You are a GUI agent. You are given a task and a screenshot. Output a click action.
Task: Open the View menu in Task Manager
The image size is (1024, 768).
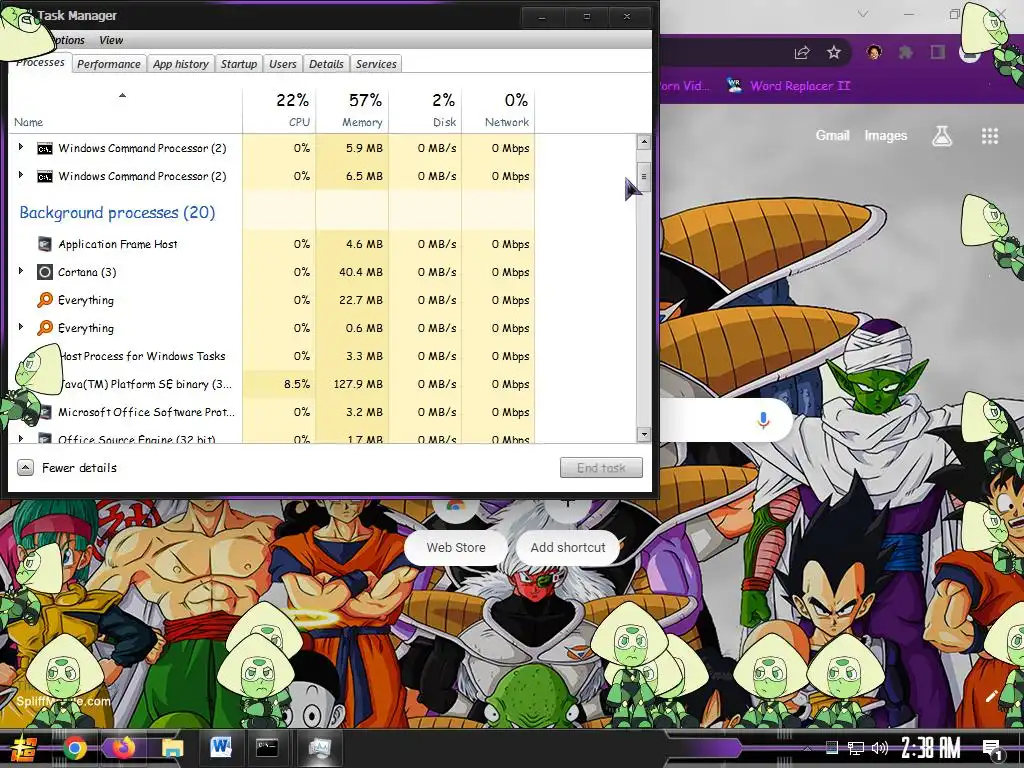click(111, 40)
